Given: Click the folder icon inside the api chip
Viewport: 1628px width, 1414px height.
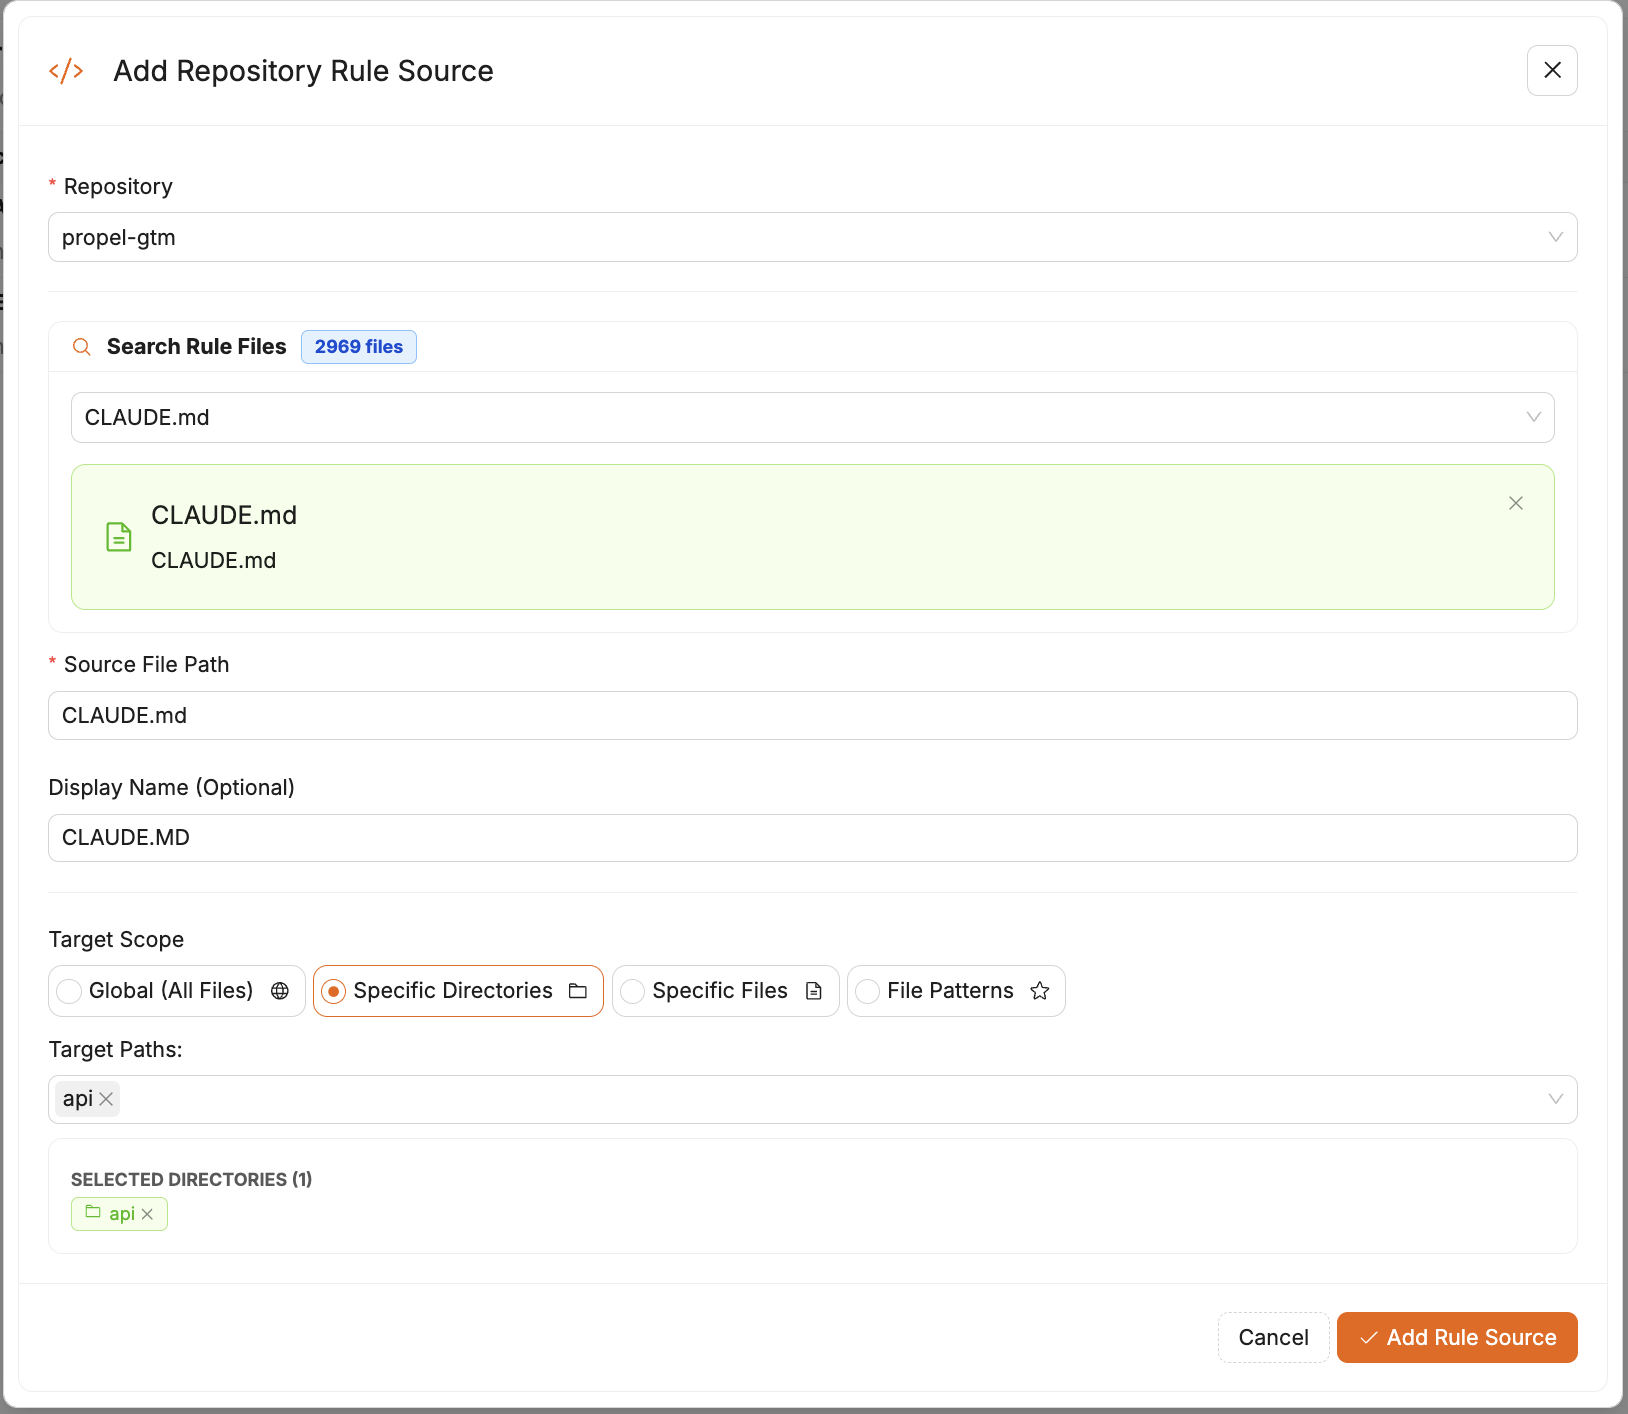Looking at the screenshot, I should click(x=92, y=1213).
